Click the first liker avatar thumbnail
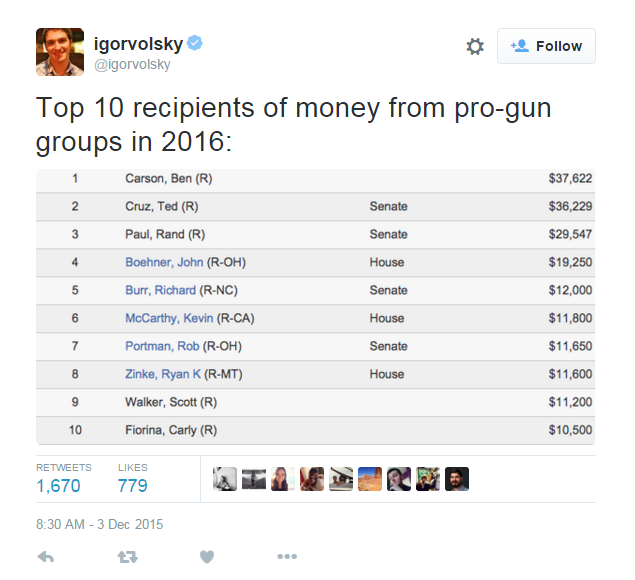Screen dimensions: 635x580 click(x=225, y=479)
